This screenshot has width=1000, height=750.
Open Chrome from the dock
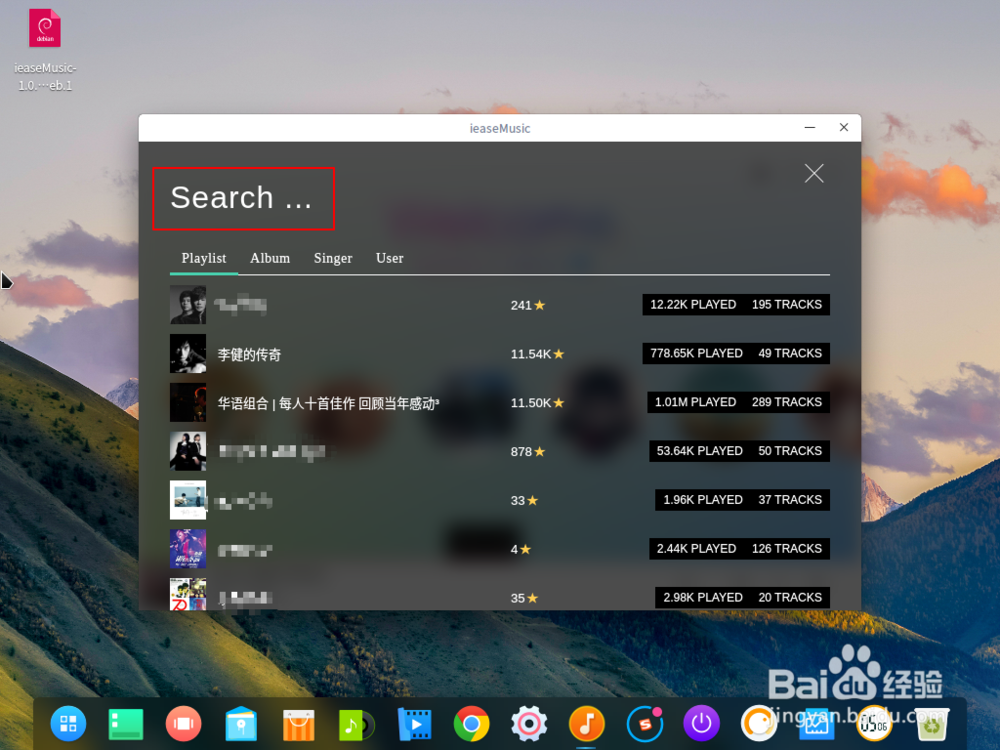pos(470,723)
